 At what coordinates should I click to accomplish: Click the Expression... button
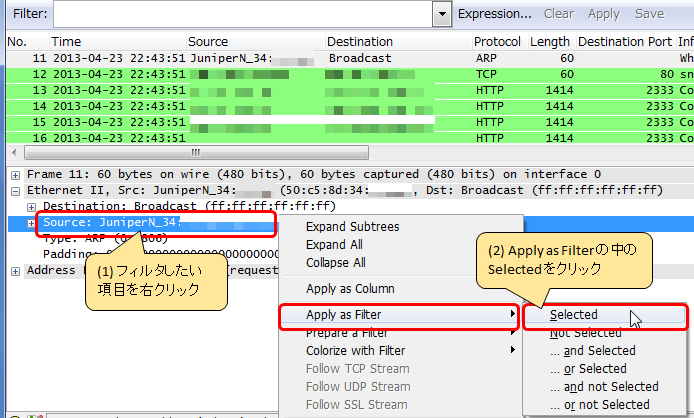494,14
